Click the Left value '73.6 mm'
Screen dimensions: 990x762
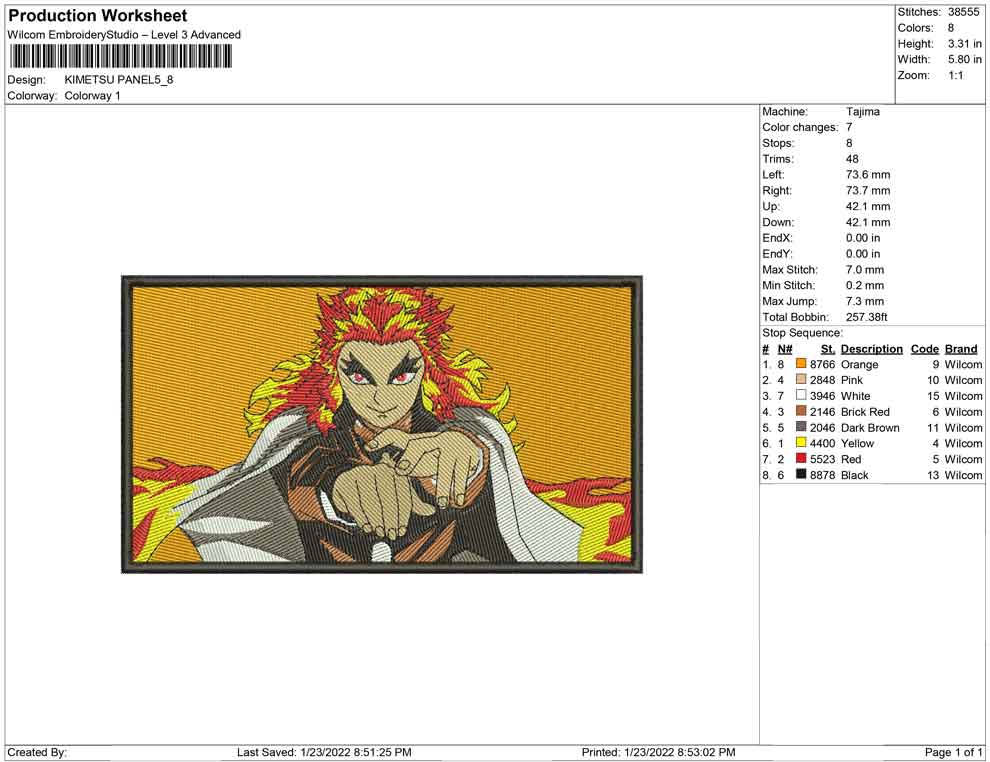(868, 175)
